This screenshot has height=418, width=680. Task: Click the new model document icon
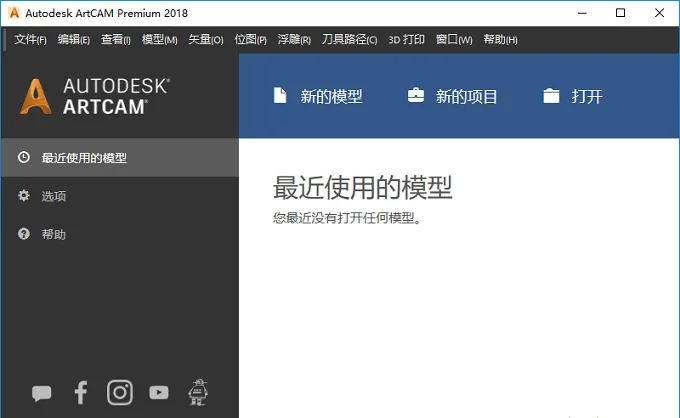tap(280, 95)
